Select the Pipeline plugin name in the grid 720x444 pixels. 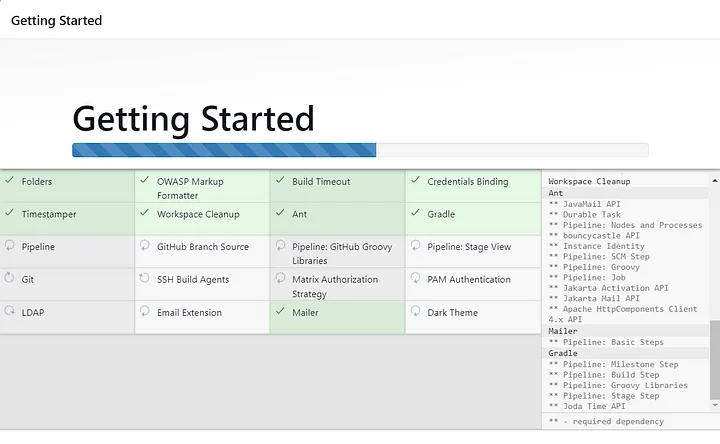click(38, 247)
